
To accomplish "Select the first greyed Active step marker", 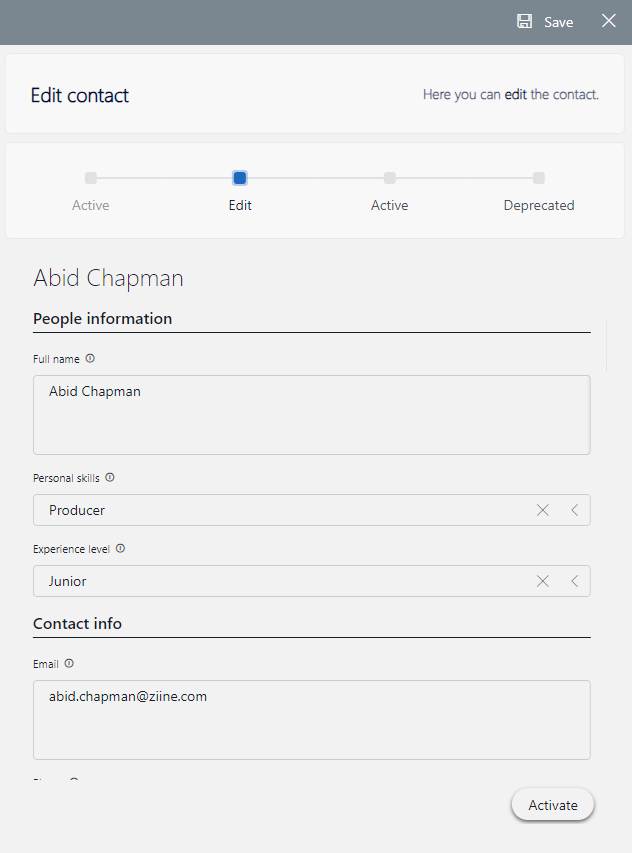I will [91, 178].
